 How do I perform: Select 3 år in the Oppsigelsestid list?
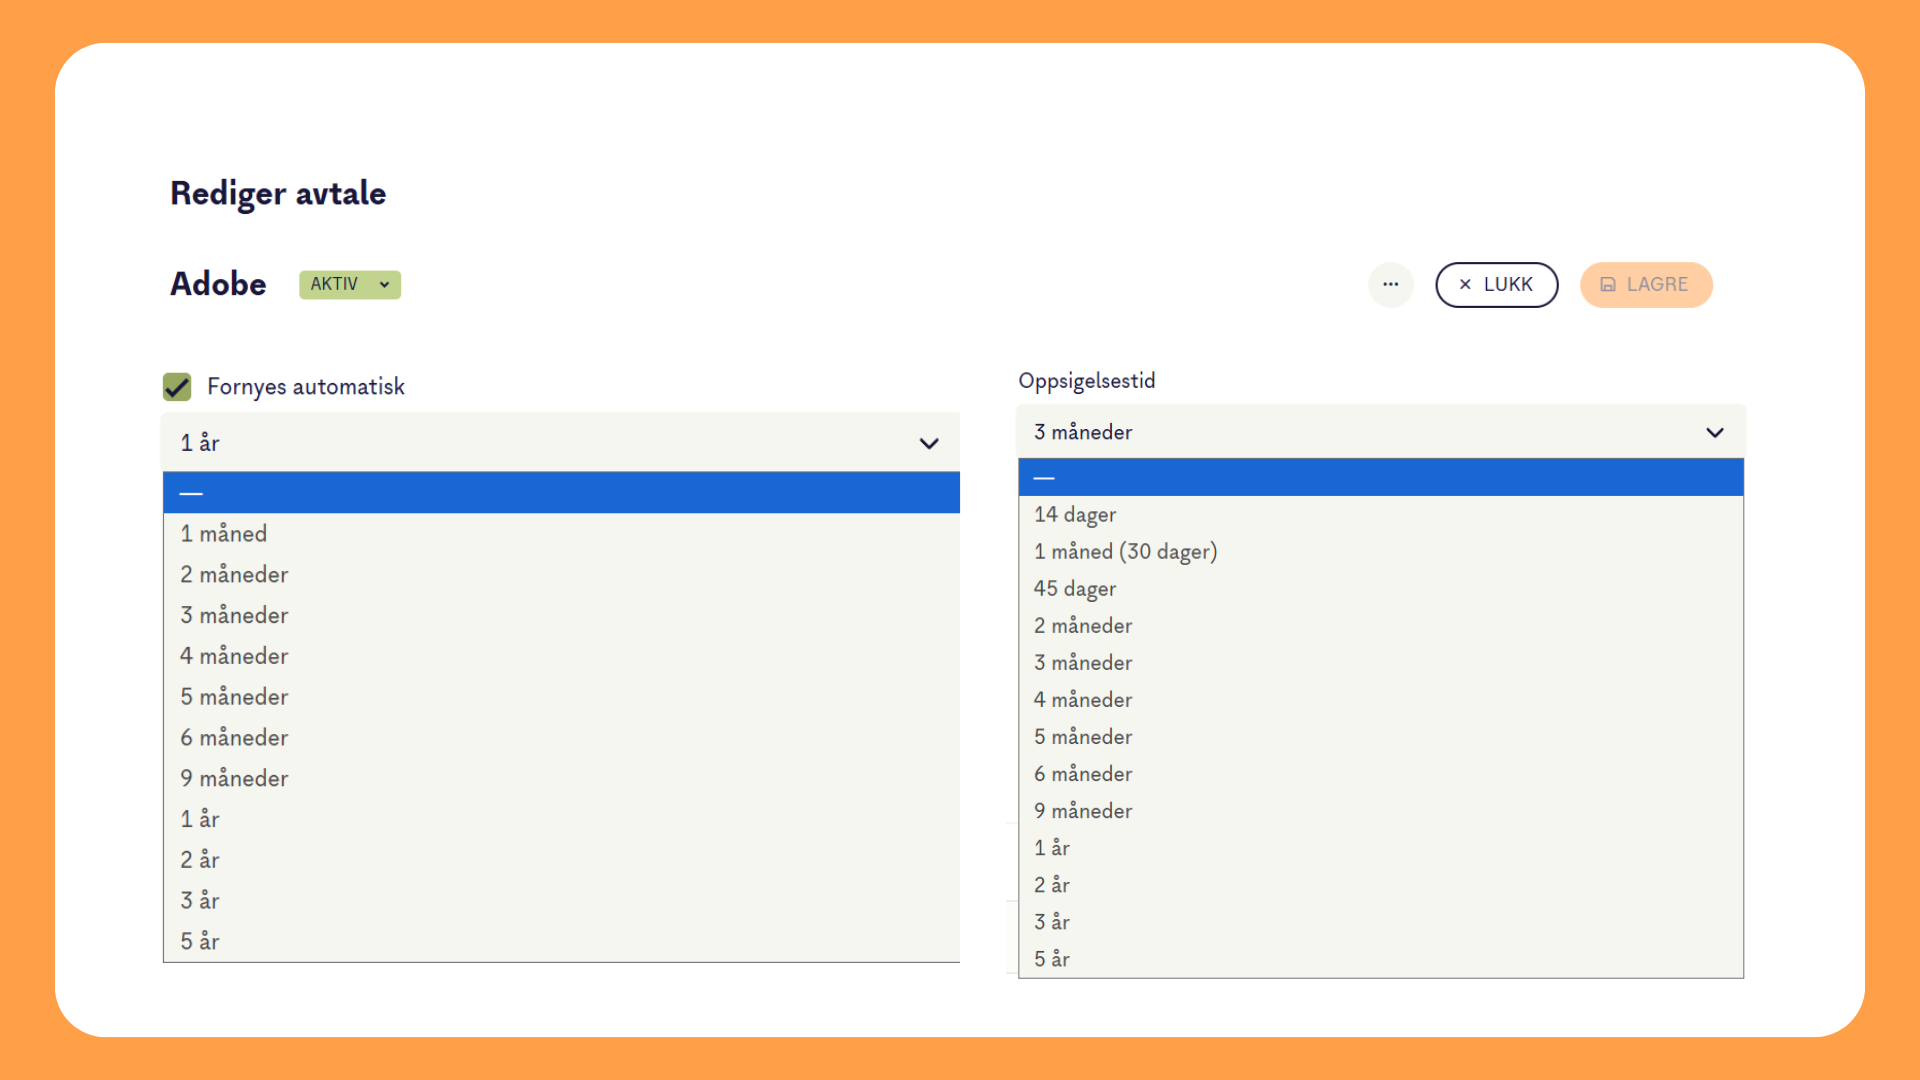(x=1052, y=922)
